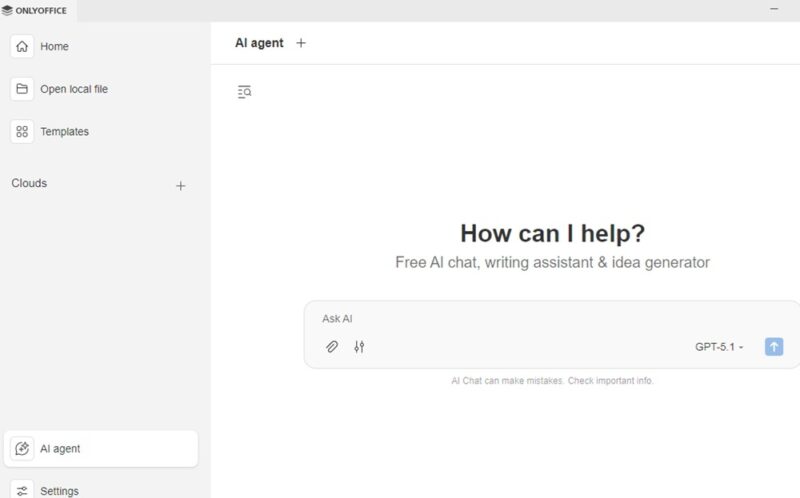Click the ONLYOFFICE logo in title bar
The height and width of the screenshot is (498, 800).
tap(35, 10)
